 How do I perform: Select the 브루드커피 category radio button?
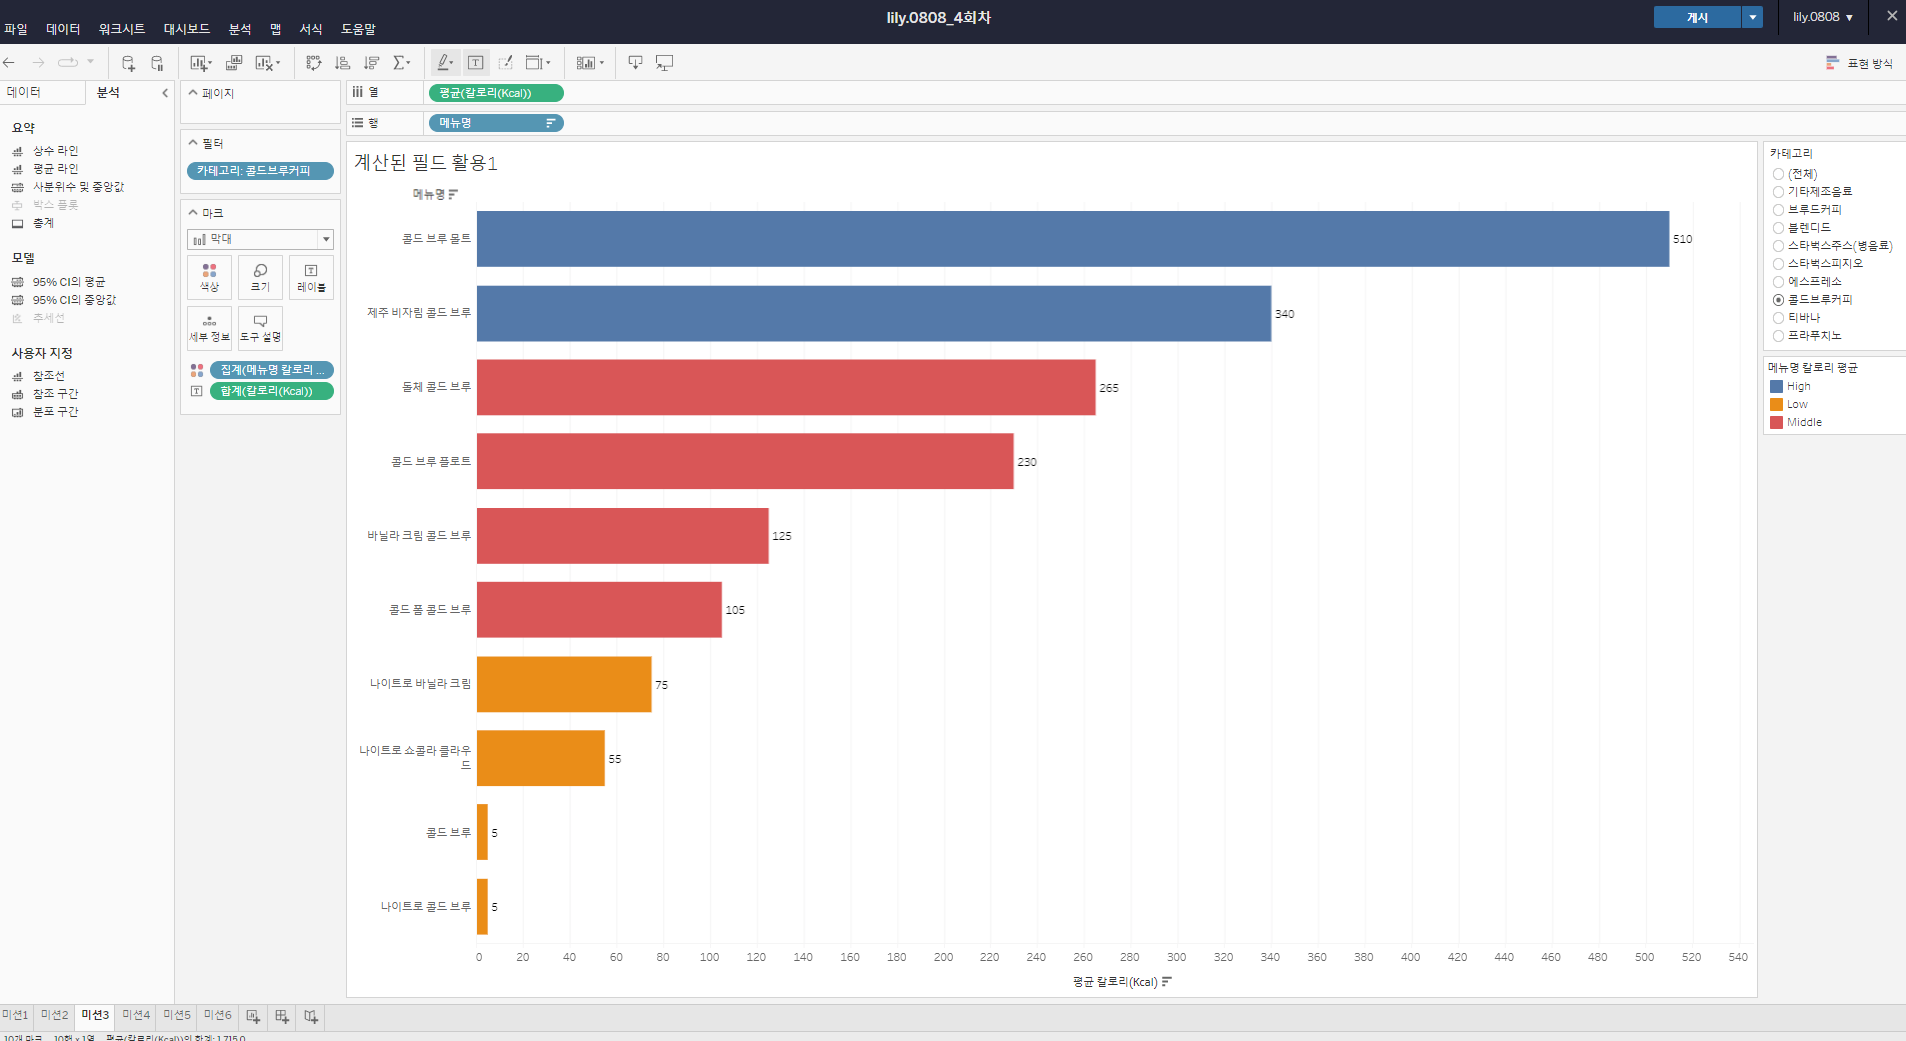[x=1778, y=210]
